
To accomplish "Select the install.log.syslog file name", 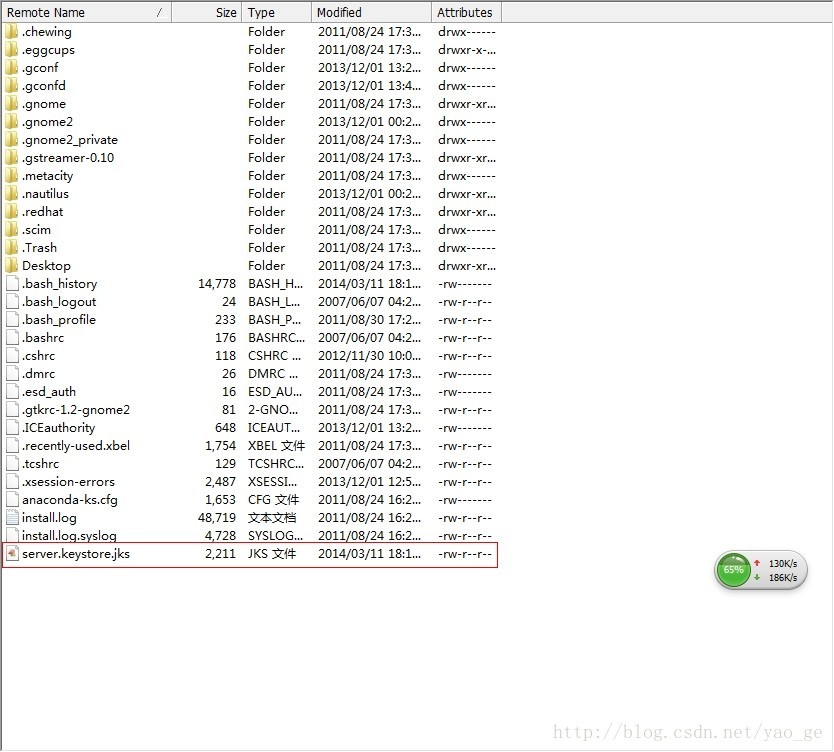I will pyautogui.click(x=69, y=536).
